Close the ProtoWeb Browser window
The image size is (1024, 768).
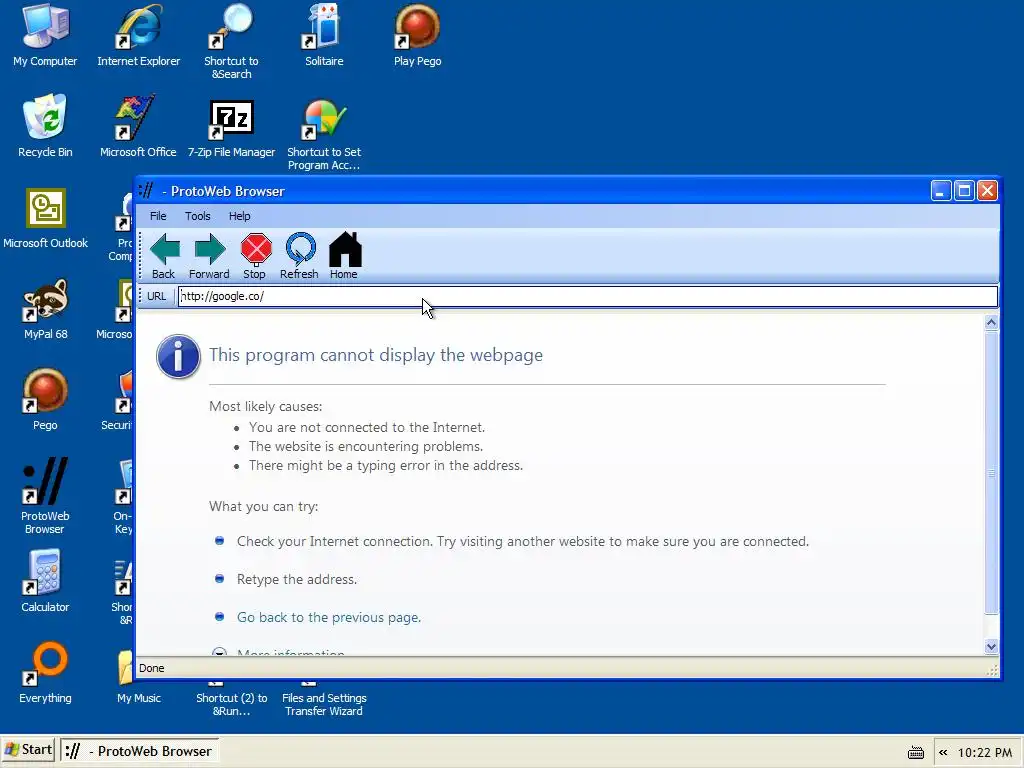tap(987, 191)
